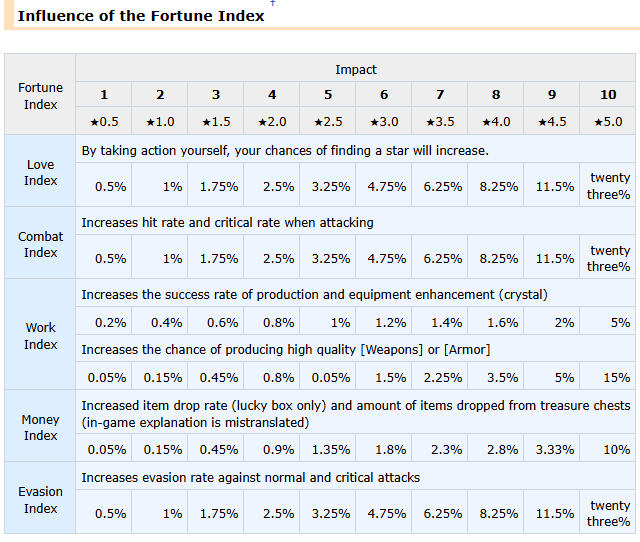Select the "Fortune Index" header cell
The height and width of the screenshot is (542, 640).
[x=41, y=96]
